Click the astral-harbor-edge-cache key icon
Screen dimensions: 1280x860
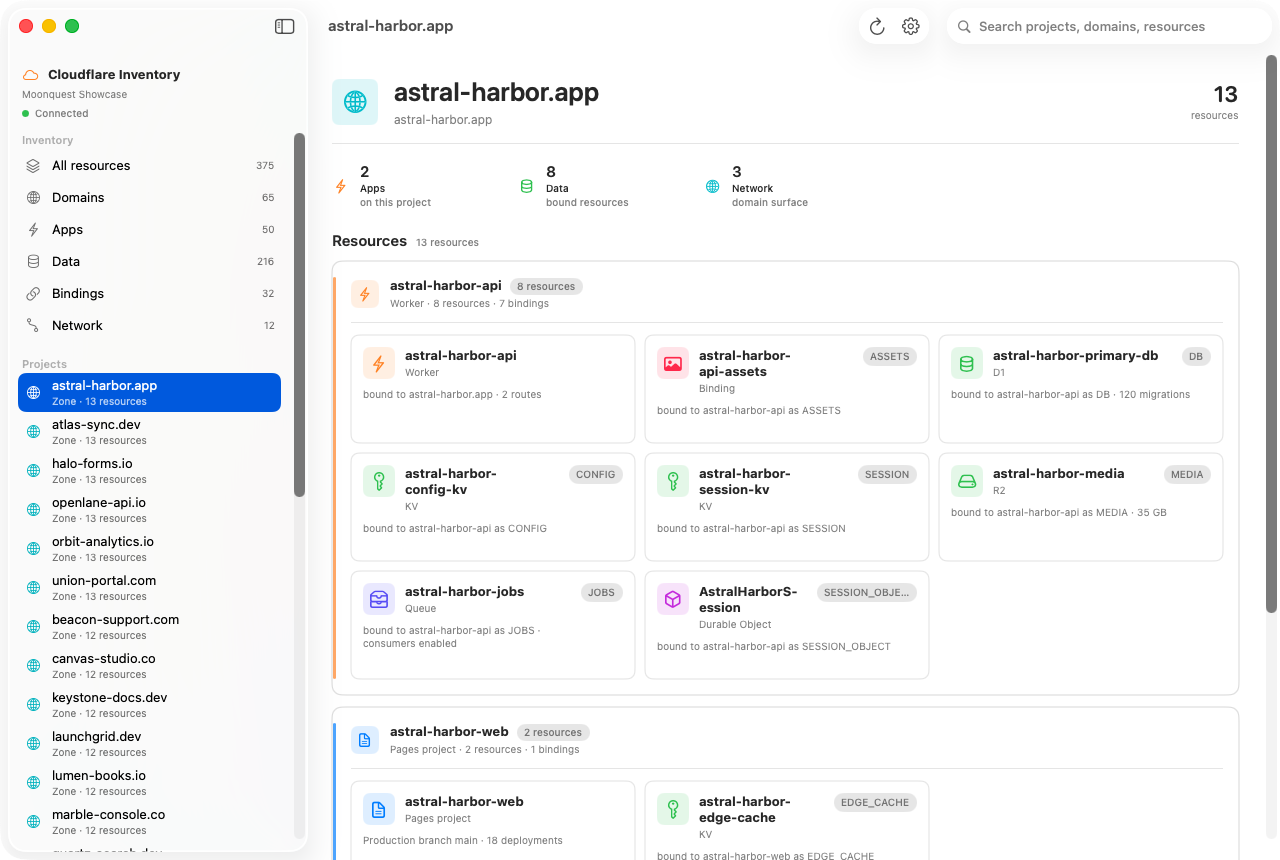click(x=673, y=810)
